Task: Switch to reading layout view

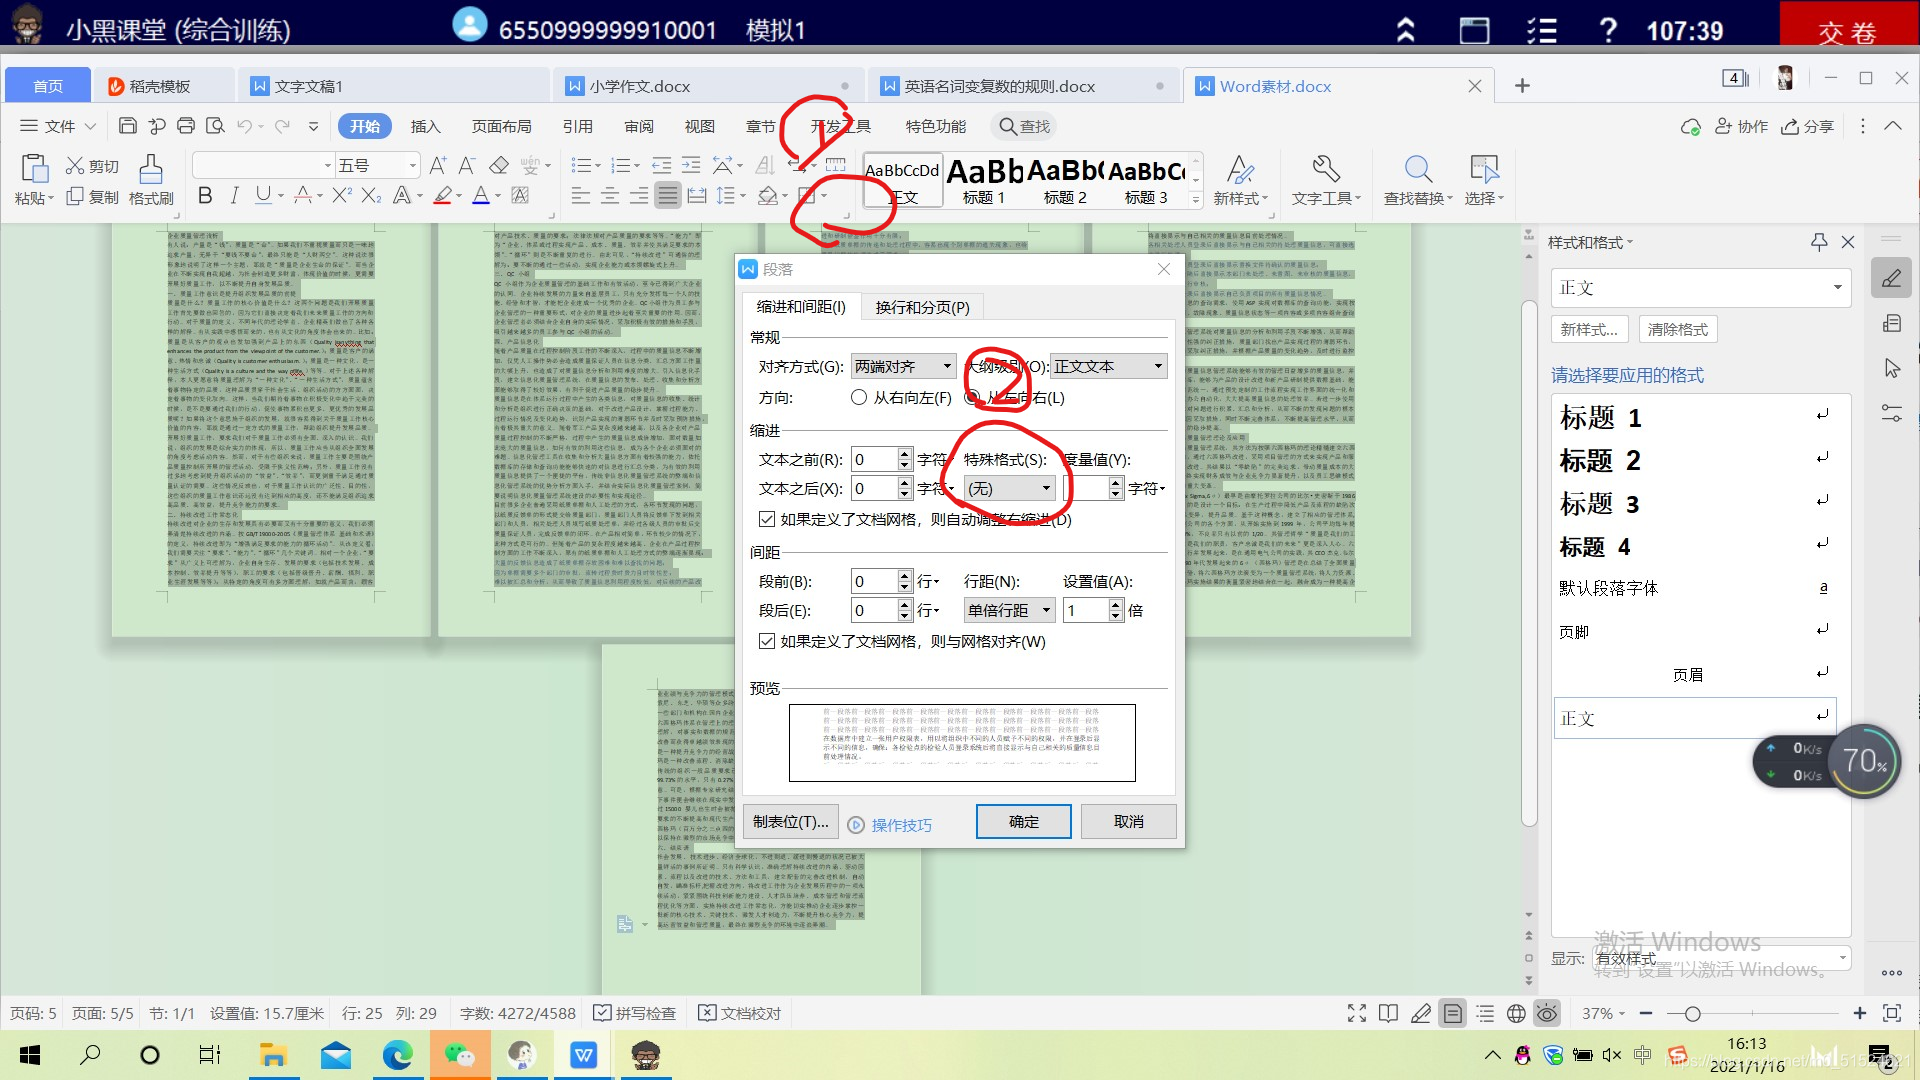Action: click(1388, 1013)
